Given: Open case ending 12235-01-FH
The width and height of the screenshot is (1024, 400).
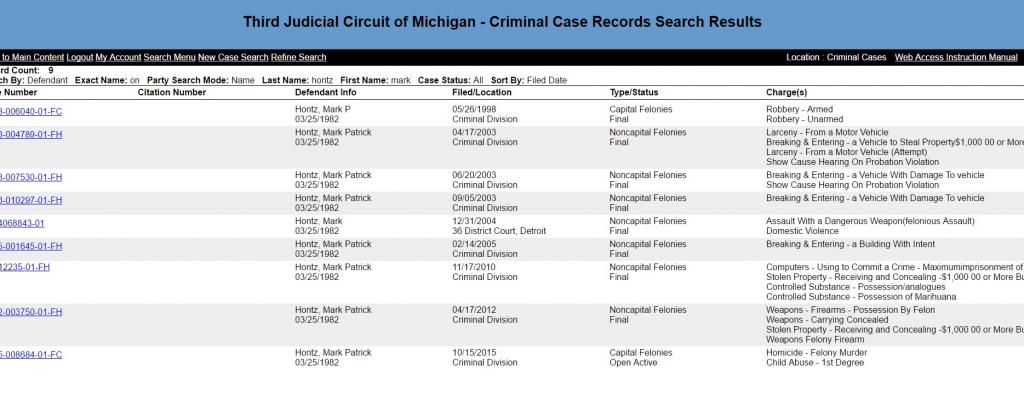Looking at the screenshot, I should [26, 268].
